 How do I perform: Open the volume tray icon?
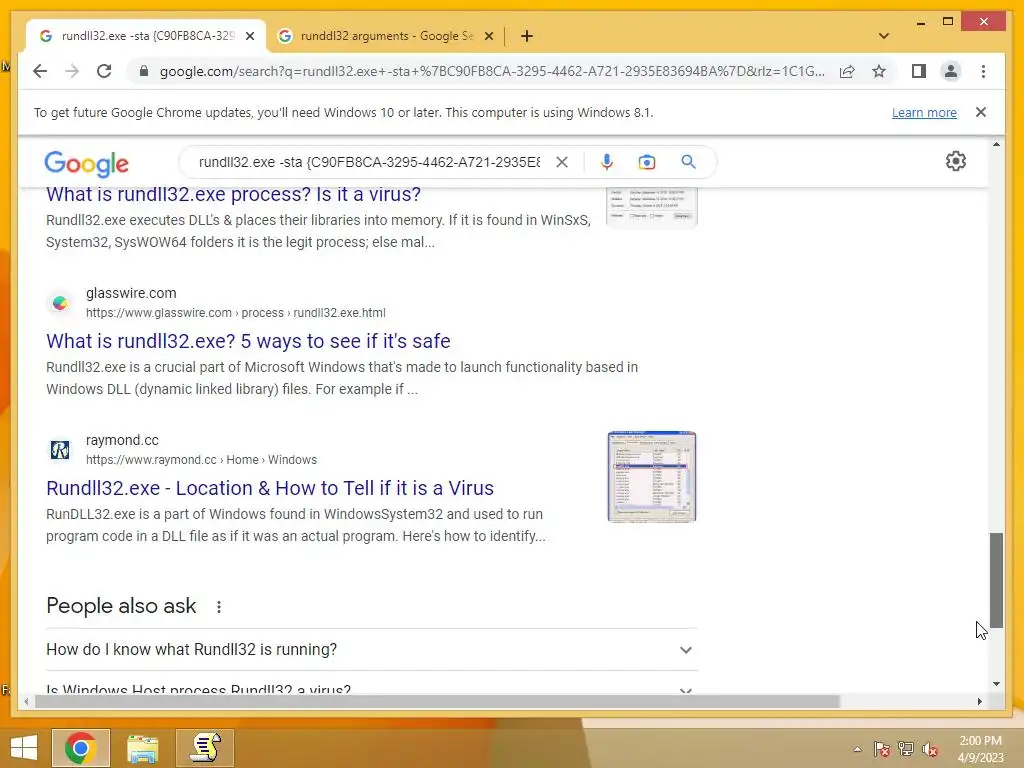pyautogui.click(x=930, y=749)
